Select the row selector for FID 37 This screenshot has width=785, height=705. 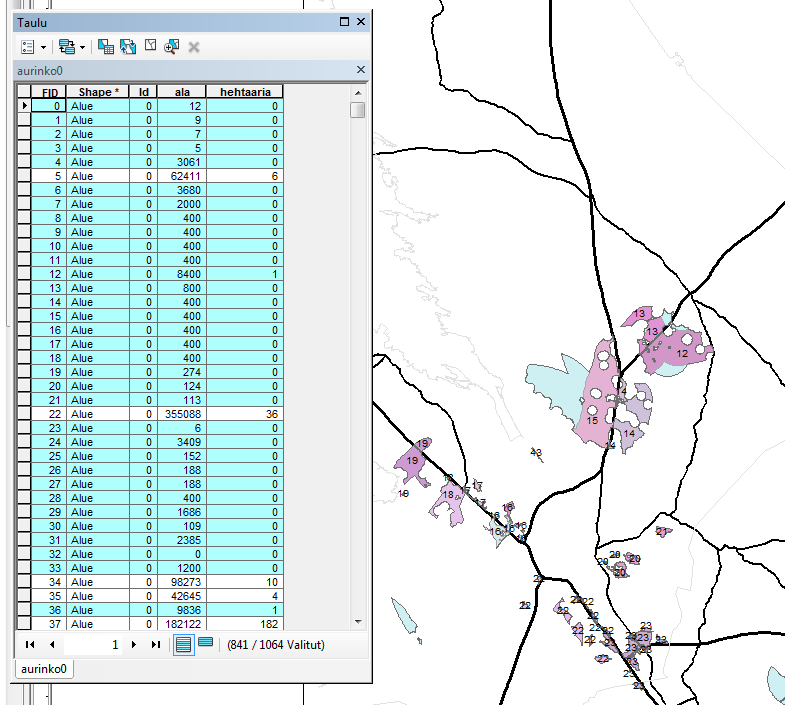coord(24,623)
